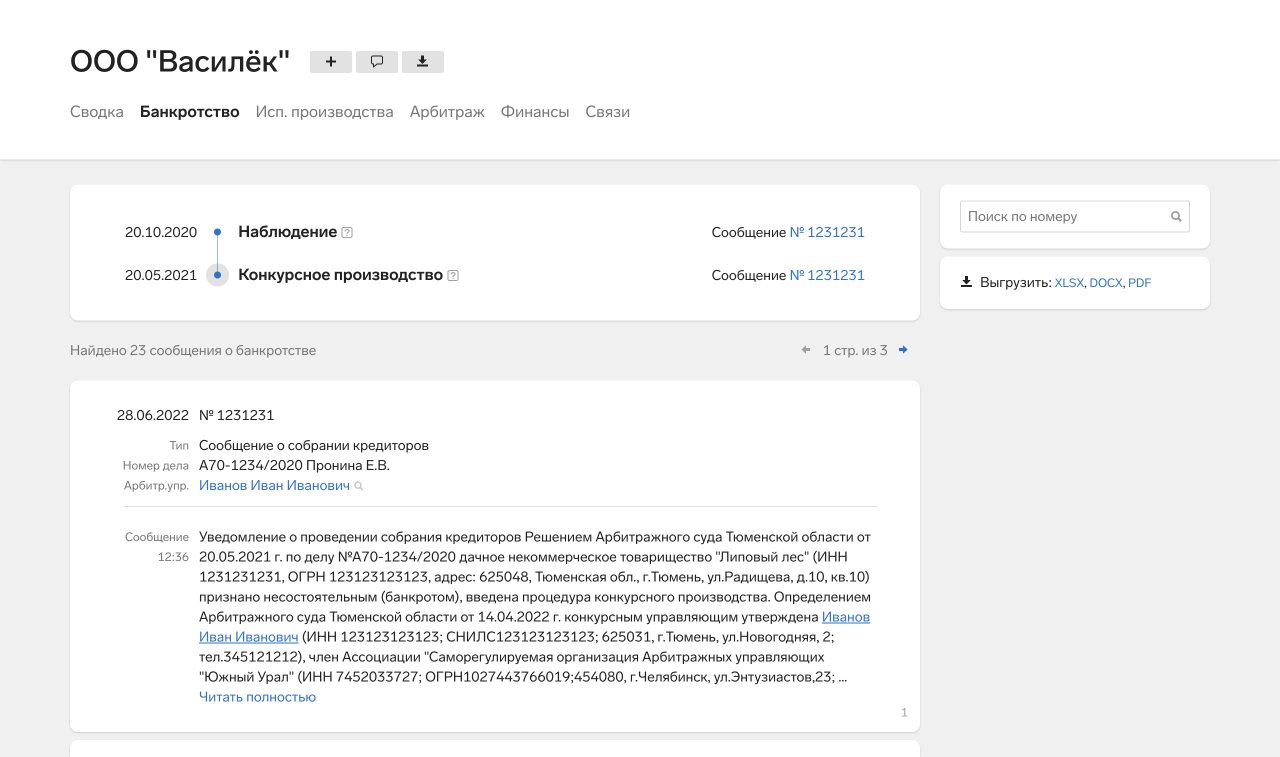Click message date 28.06.2022
The image size is (1280, 757).
[x=153, y=415]
